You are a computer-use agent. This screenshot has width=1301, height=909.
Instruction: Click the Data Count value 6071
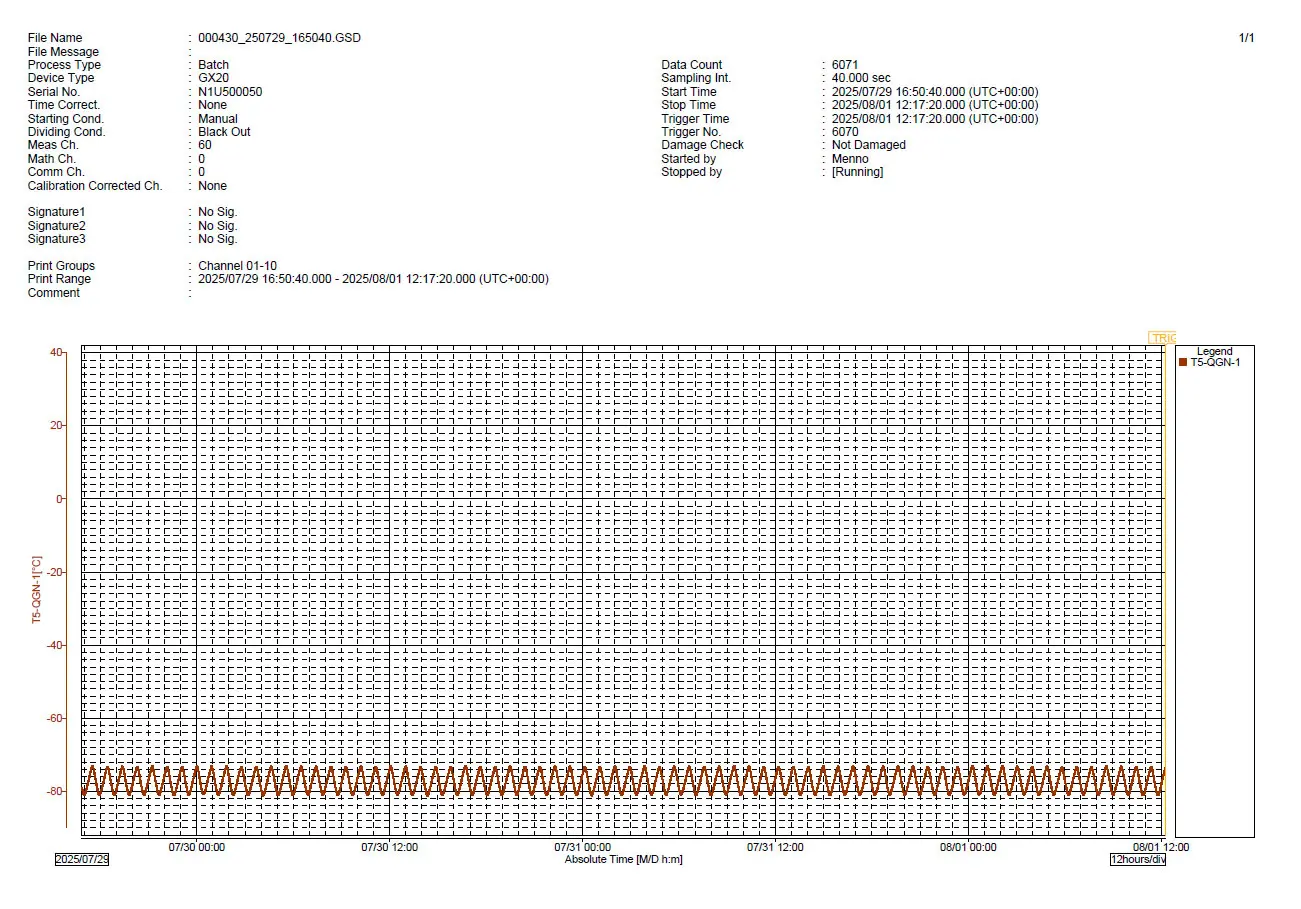845,65
